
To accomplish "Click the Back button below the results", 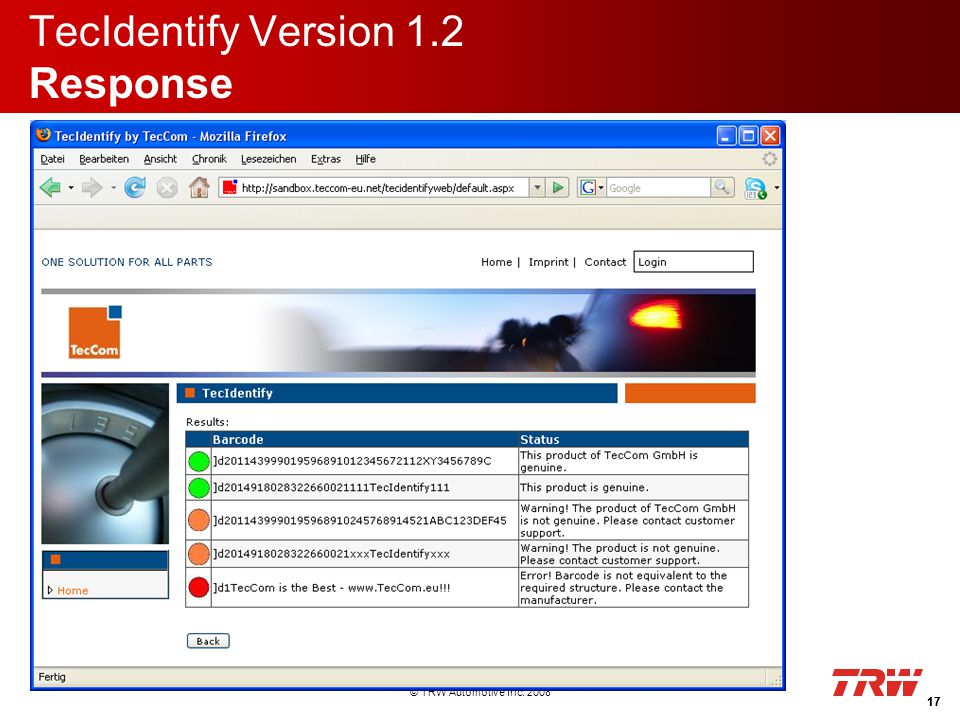I will click(208, 641).
